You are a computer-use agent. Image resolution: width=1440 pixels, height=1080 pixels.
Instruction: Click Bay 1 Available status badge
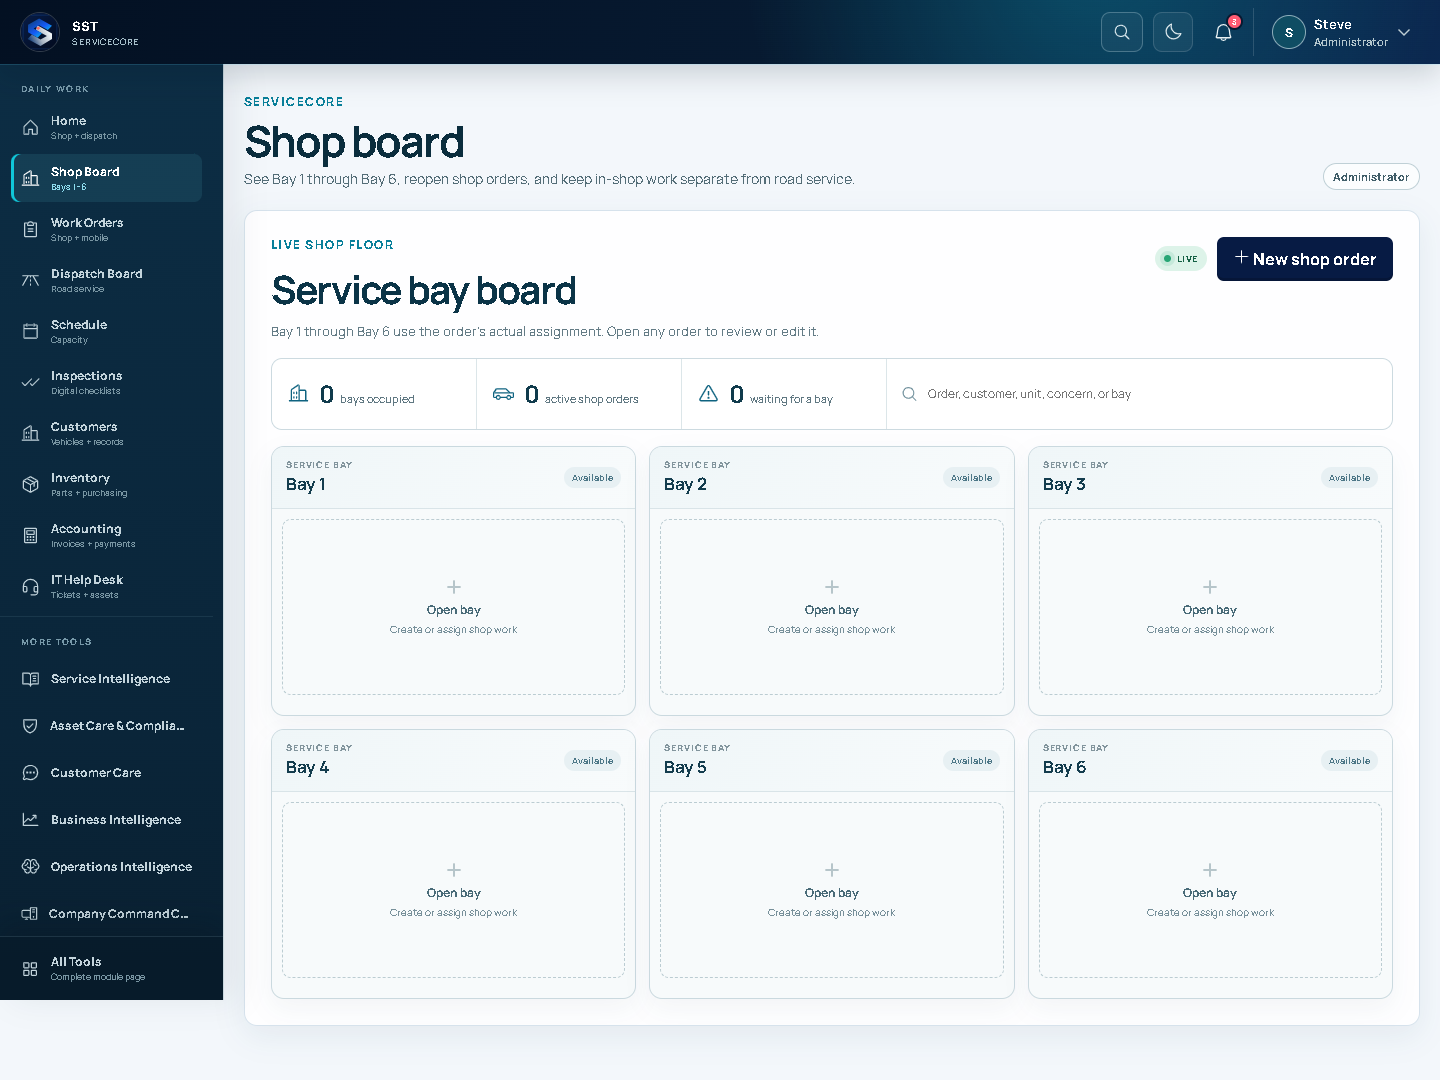[x=593, y=478]
